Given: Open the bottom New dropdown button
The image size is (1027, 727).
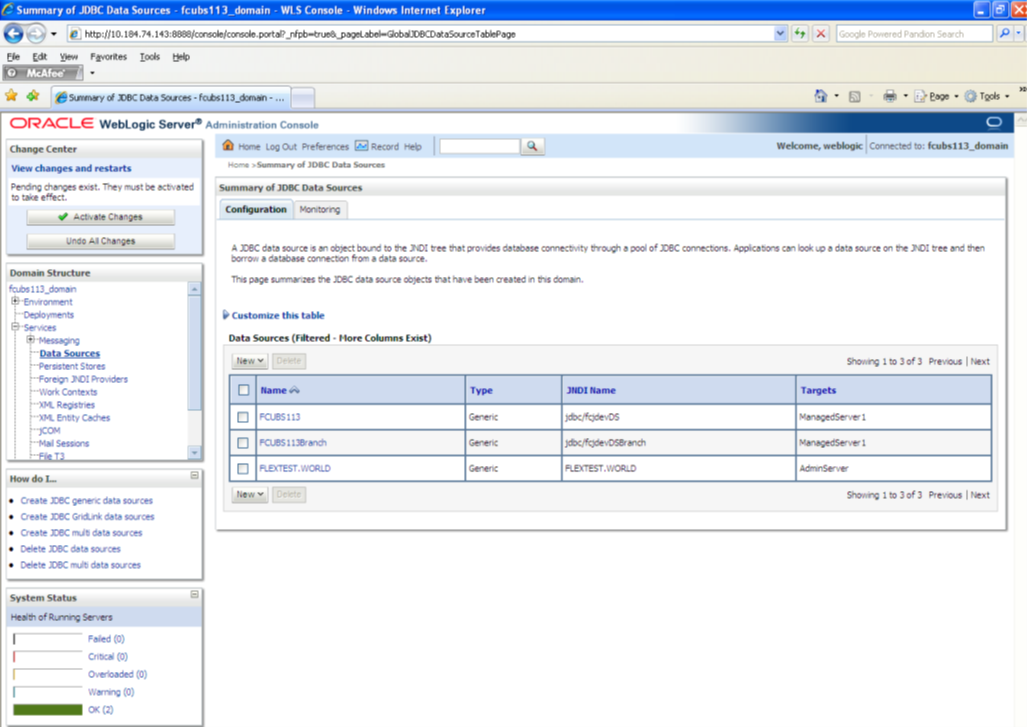Looking at the screenshot, I should click(x=250, y=494).
